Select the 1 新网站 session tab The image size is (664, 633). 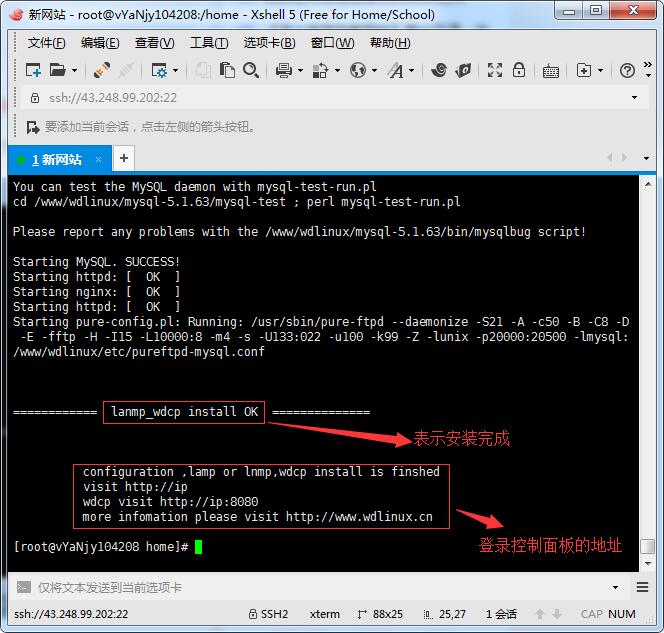coord(56,159)
